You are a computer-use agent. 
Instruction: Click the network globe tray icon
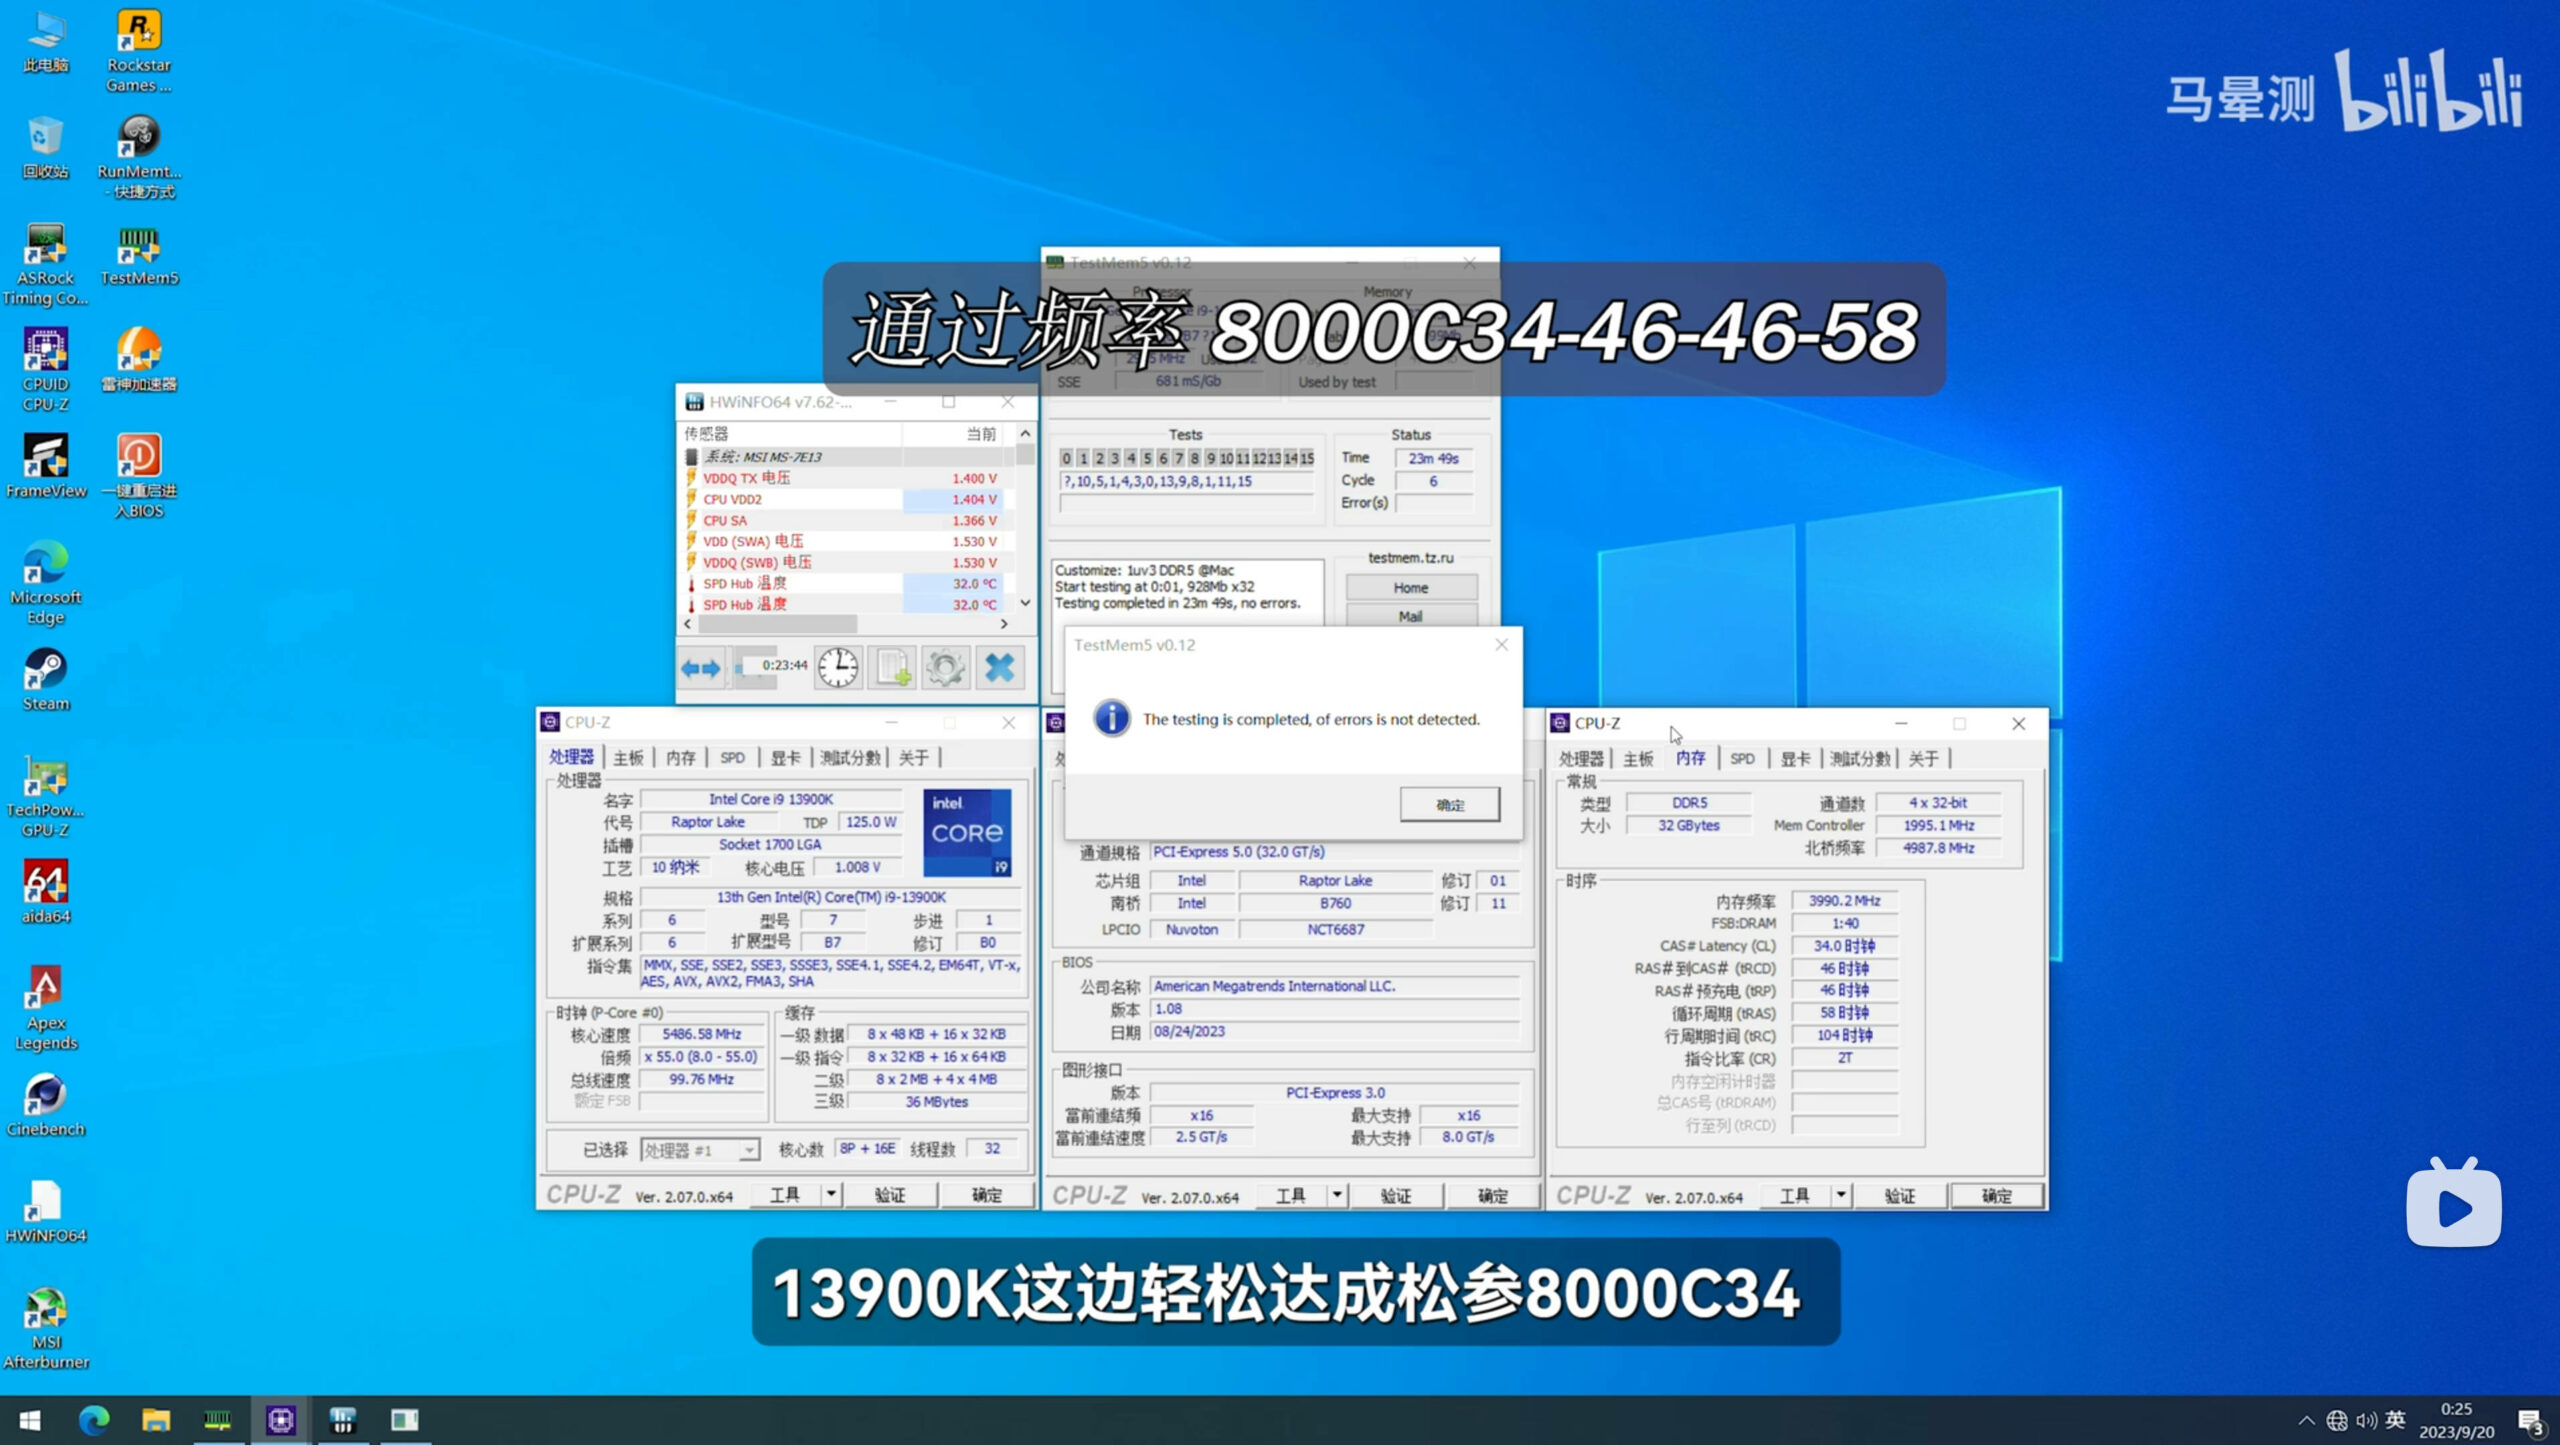tap(2336, 1420)
